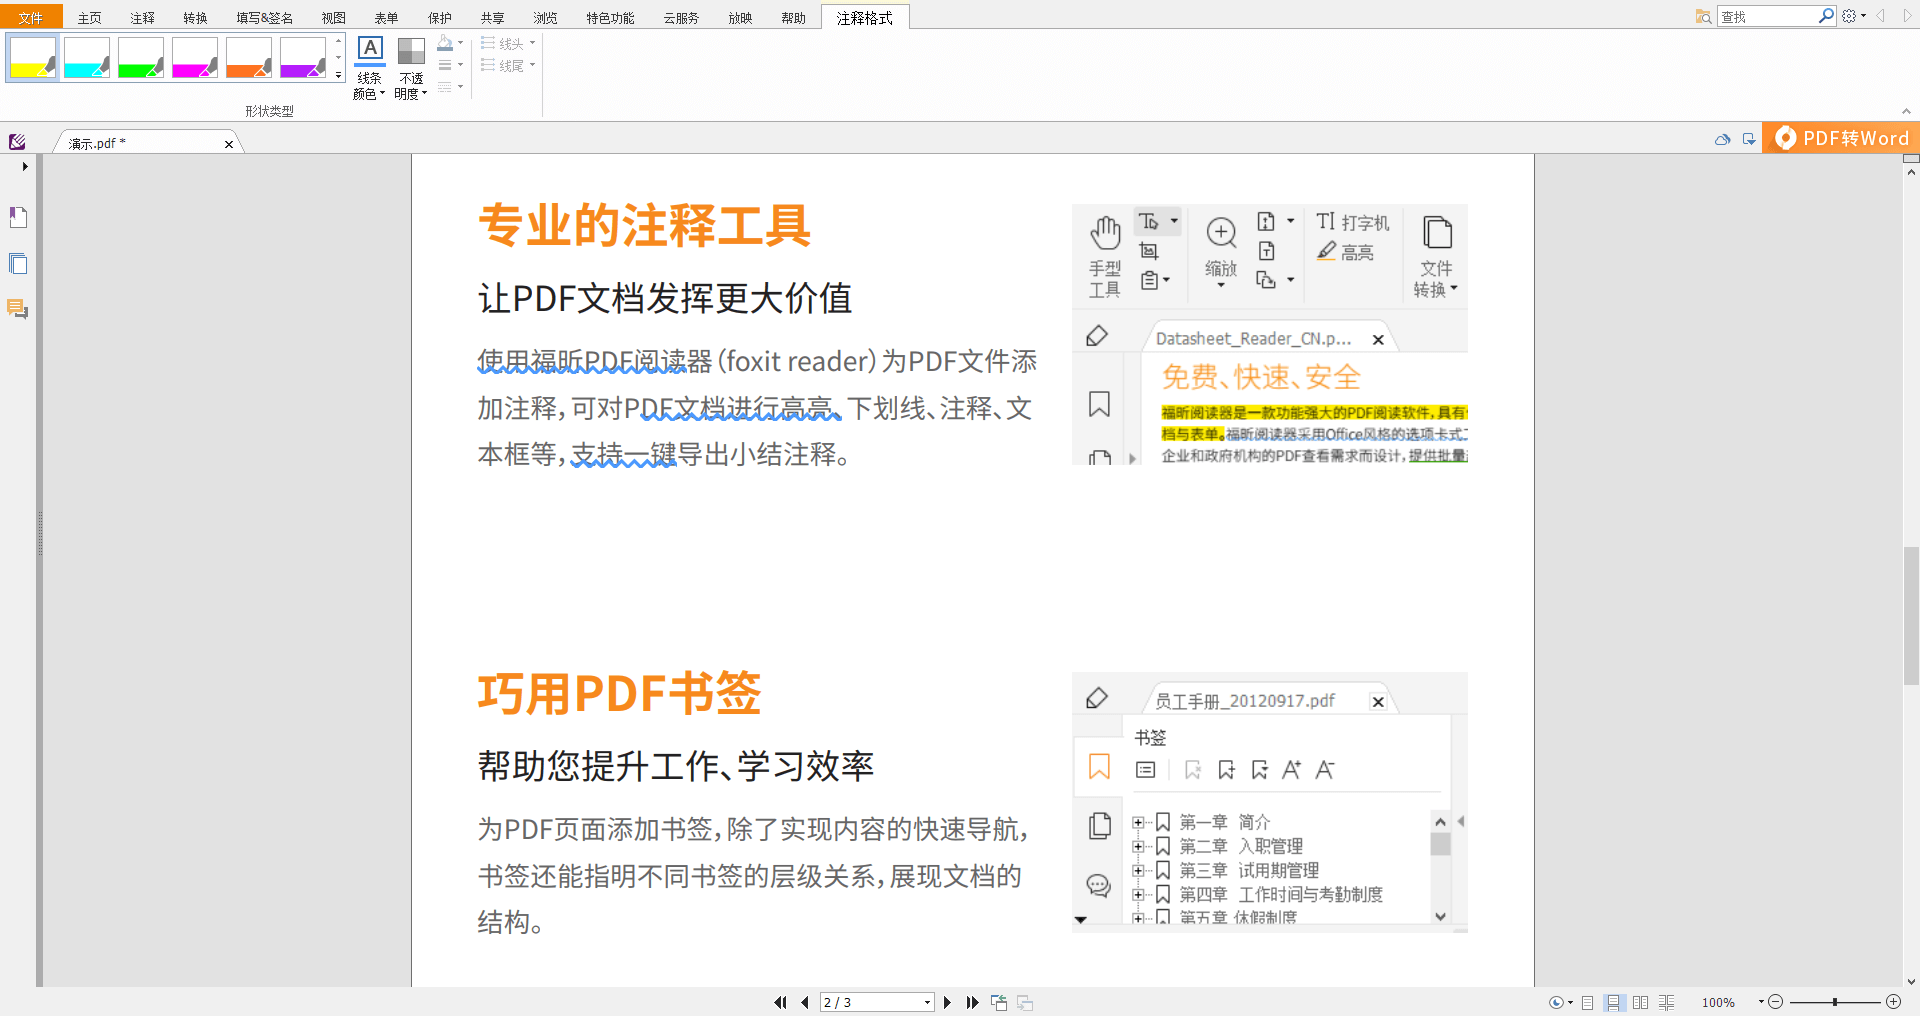Toggle the reading clock icon in the status bar
The height and width of the screenshot is (1016, 1920).
click(1556, 1003)
